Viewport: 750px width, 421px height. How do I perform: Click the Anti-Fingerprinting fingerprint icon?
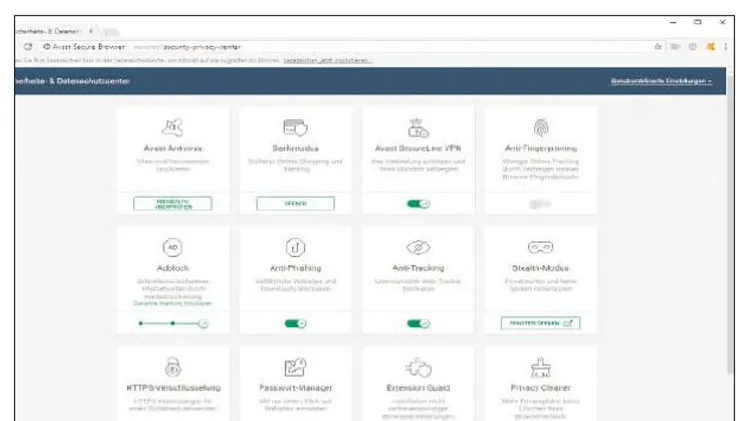coord(540,128)
